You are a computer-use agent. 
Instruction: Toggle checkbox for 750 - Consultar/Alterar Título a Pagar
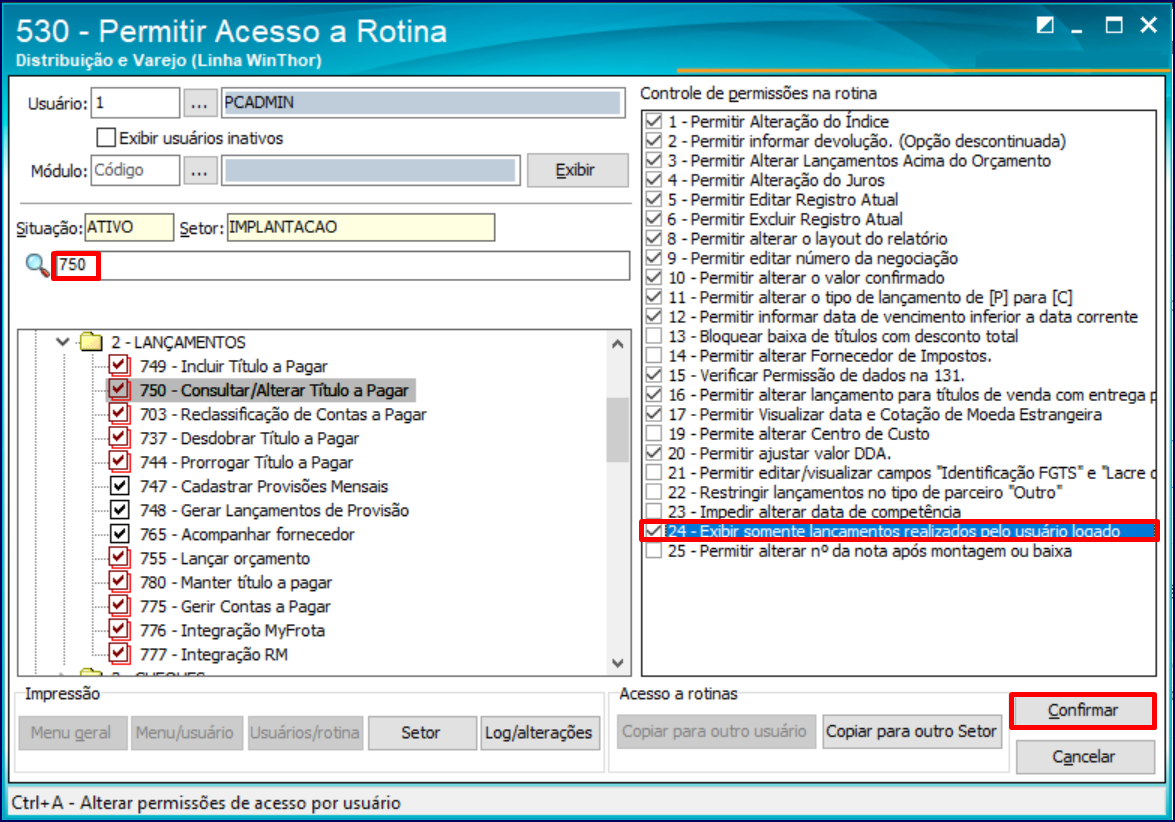(119, 390)
